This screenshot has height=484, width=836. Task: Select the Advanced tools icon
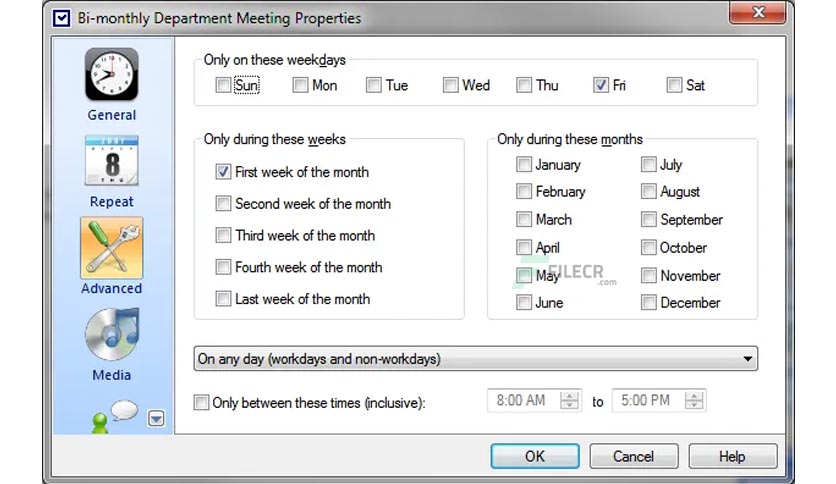tap(111, 247)
